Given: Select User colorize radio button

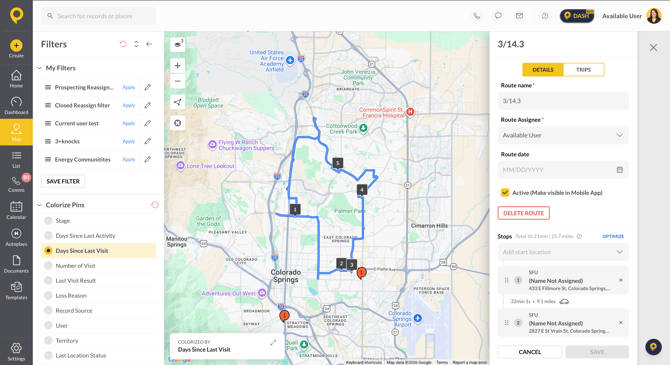Looking at the screenshot, I should [48, 325].
